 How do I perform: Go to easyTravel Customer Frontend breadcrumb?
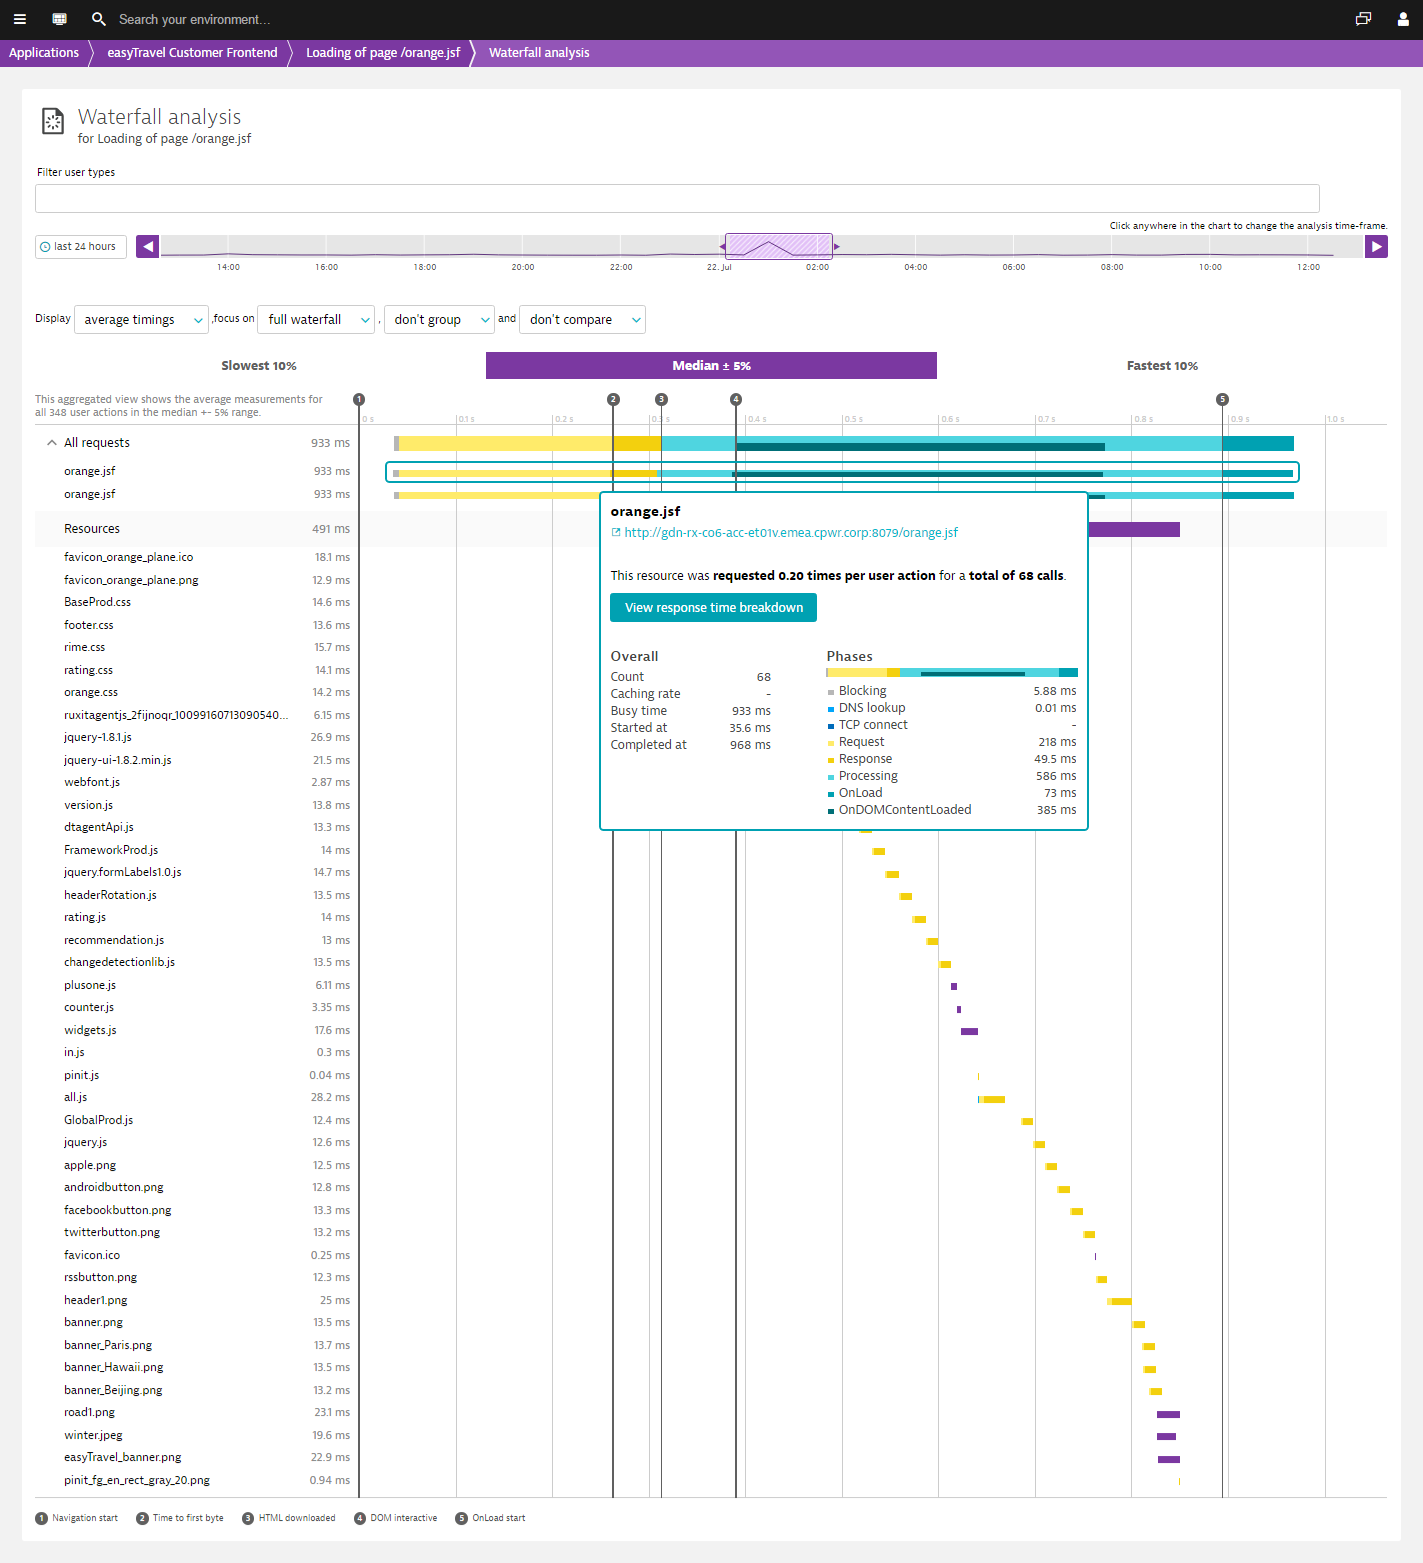192,53
